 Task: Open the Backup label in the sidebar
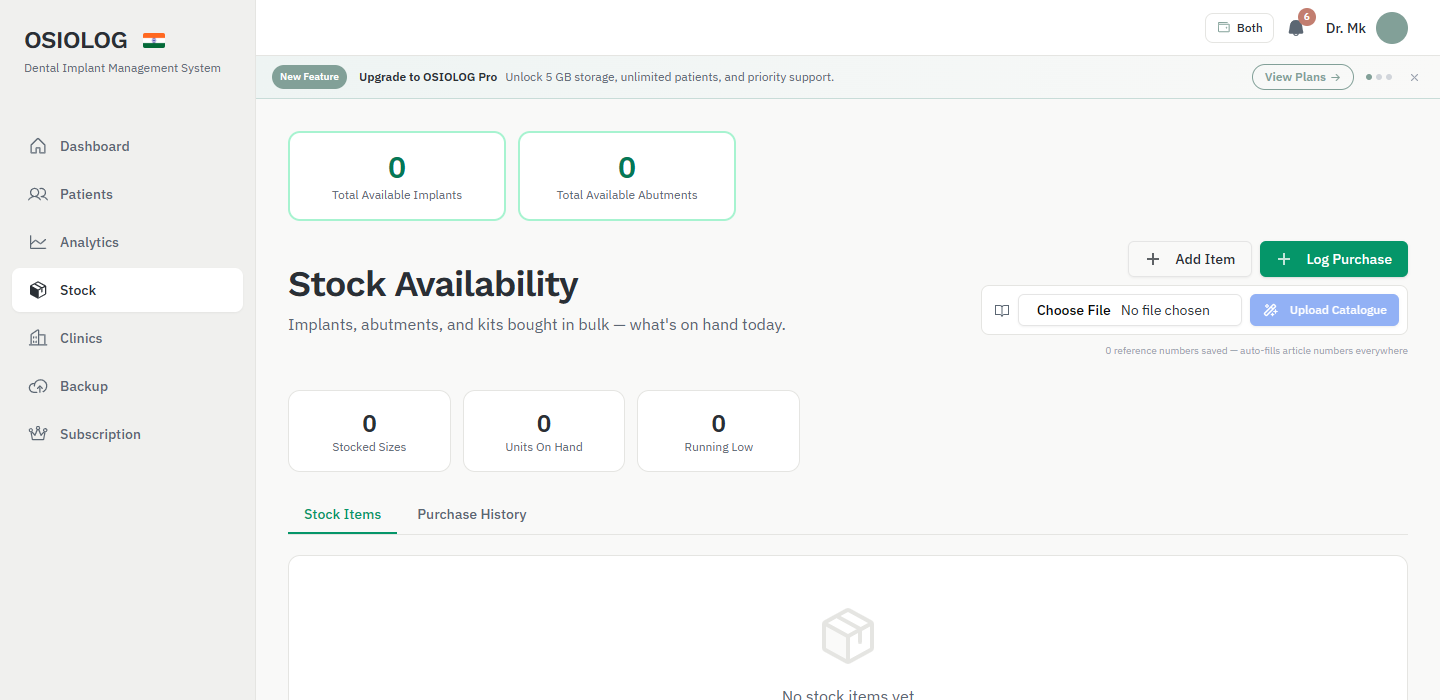coord(84,386)
